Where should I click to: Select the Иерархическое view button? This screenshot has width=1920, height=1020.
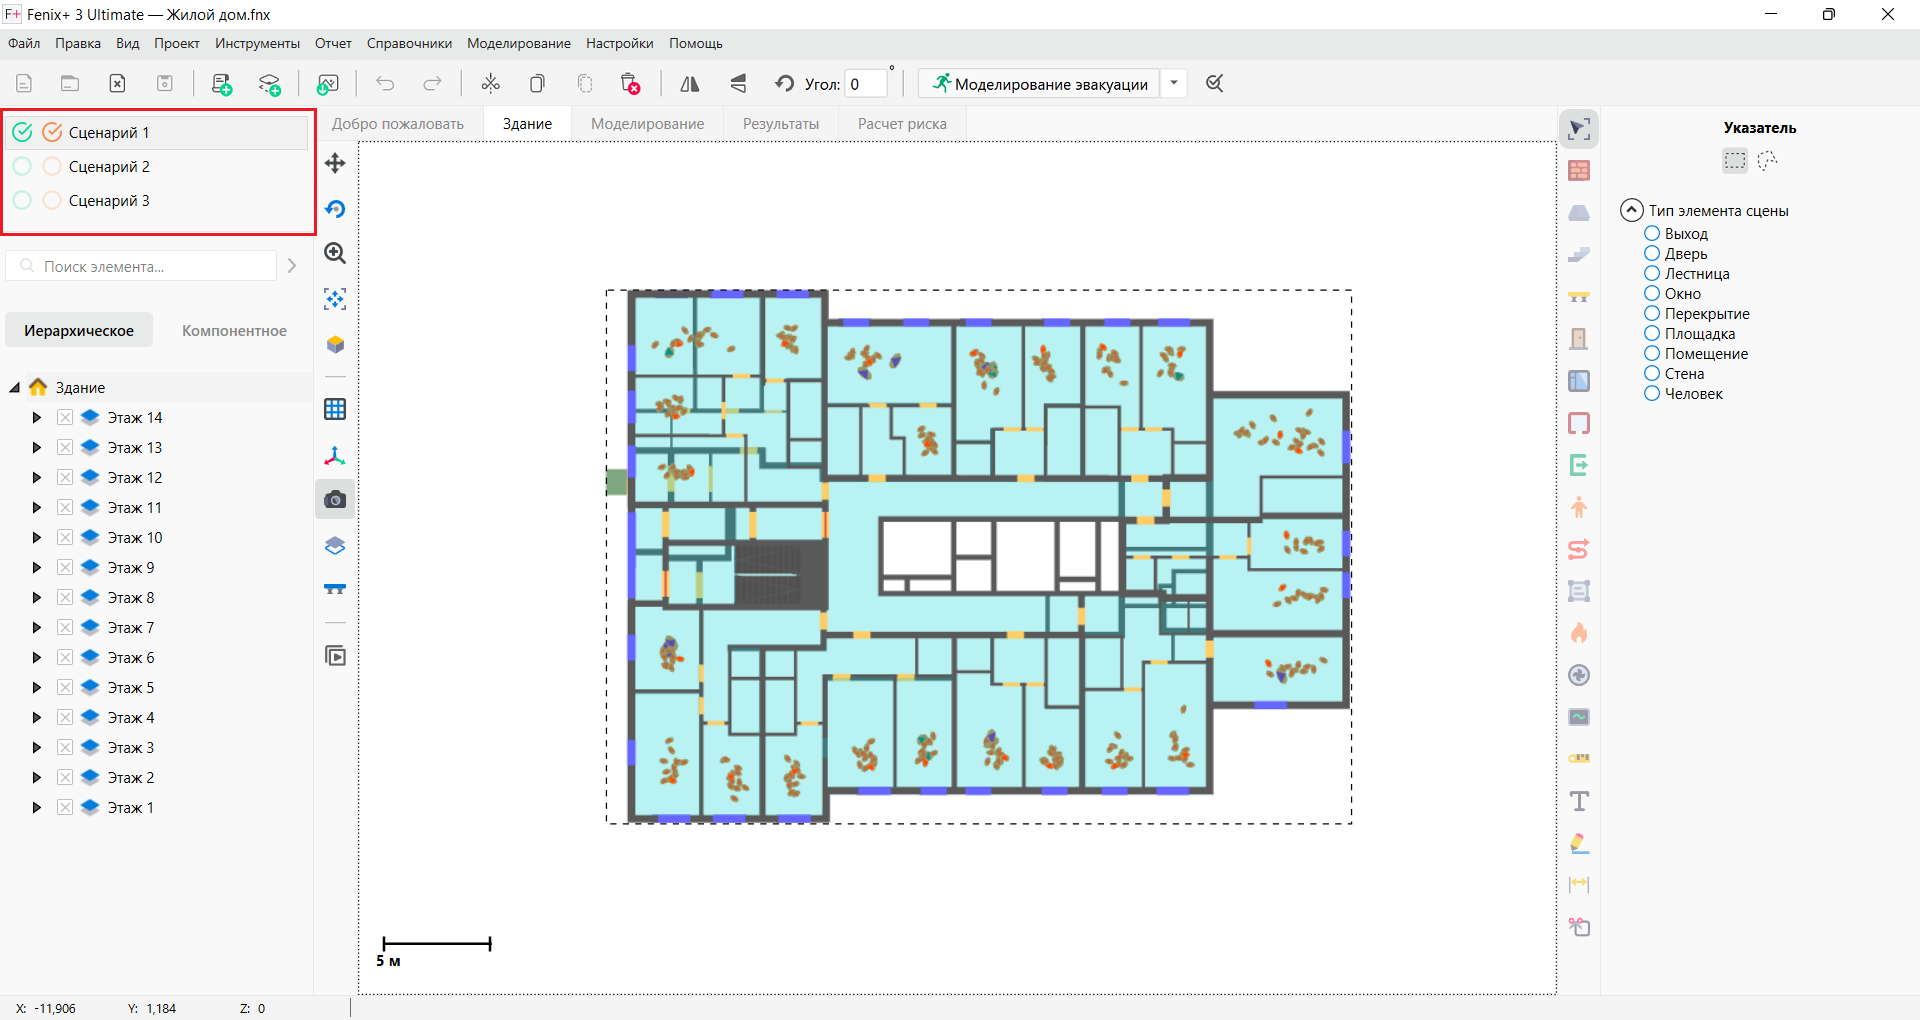(x=79, y=330)
